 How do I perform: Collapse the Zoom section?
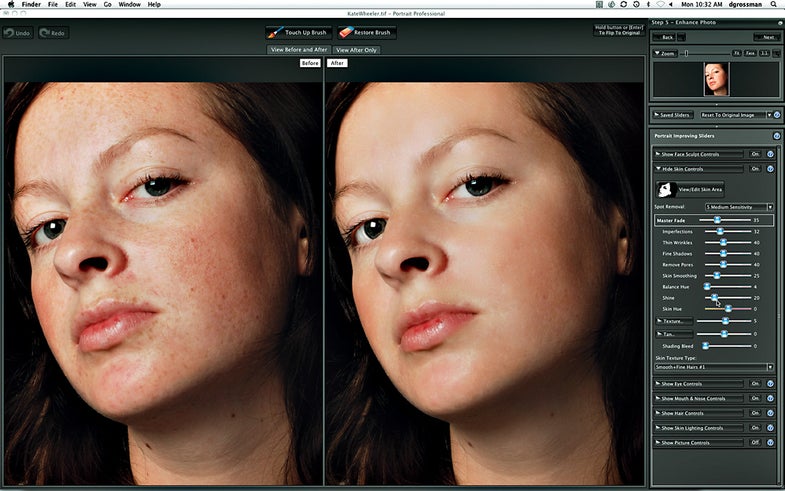(x=665, y=53)
